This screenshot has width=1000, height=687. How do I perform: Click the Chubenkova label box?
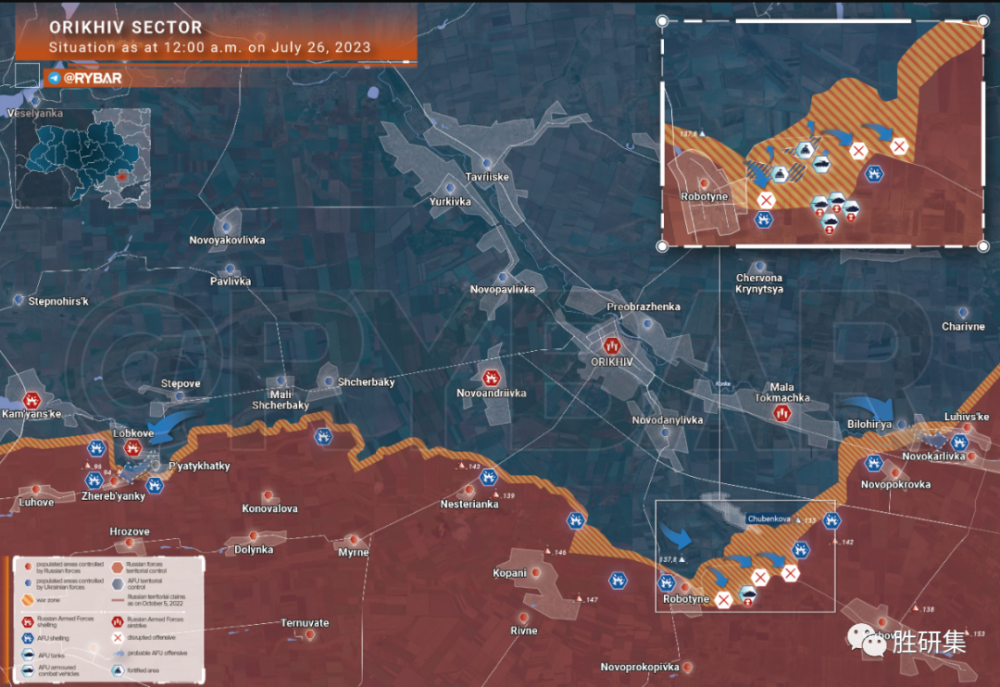[x=769, y=519]
